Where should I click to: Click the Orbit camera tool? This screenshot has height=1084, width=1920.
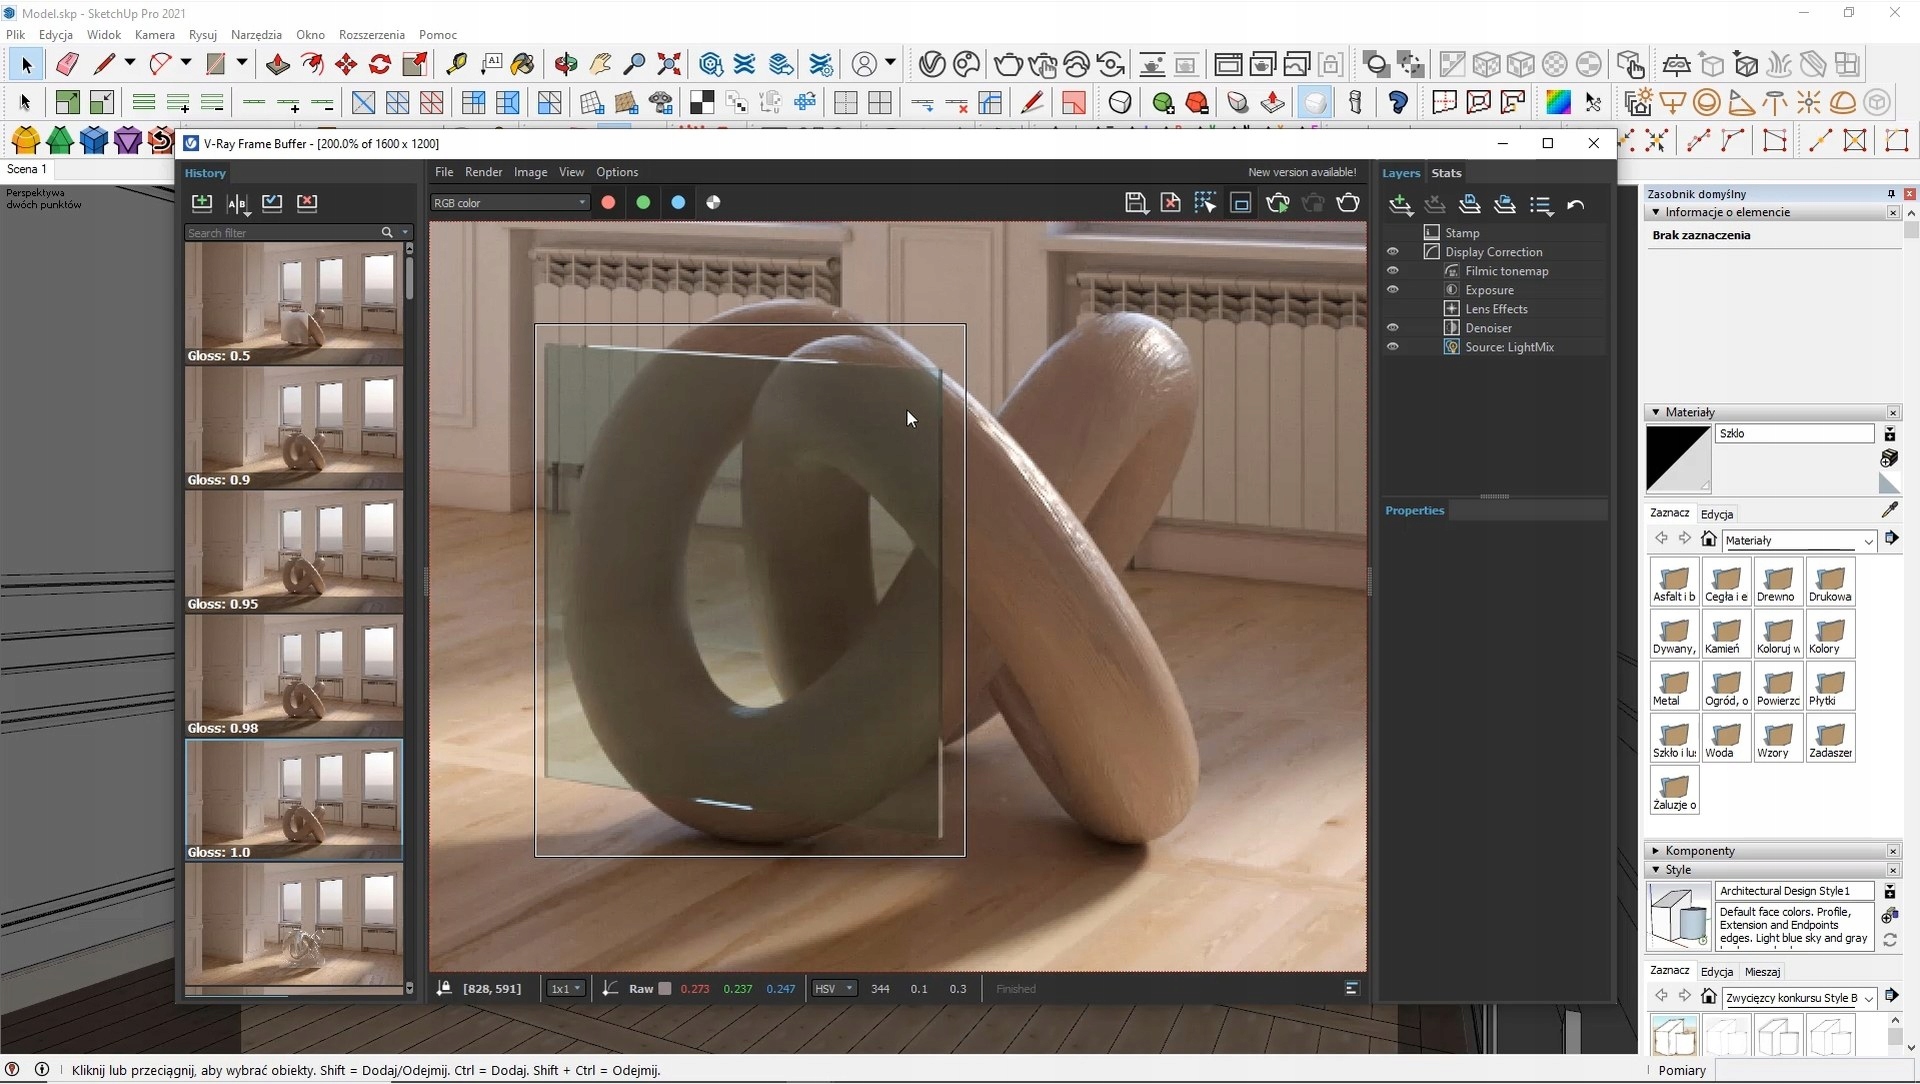point(566,65)
